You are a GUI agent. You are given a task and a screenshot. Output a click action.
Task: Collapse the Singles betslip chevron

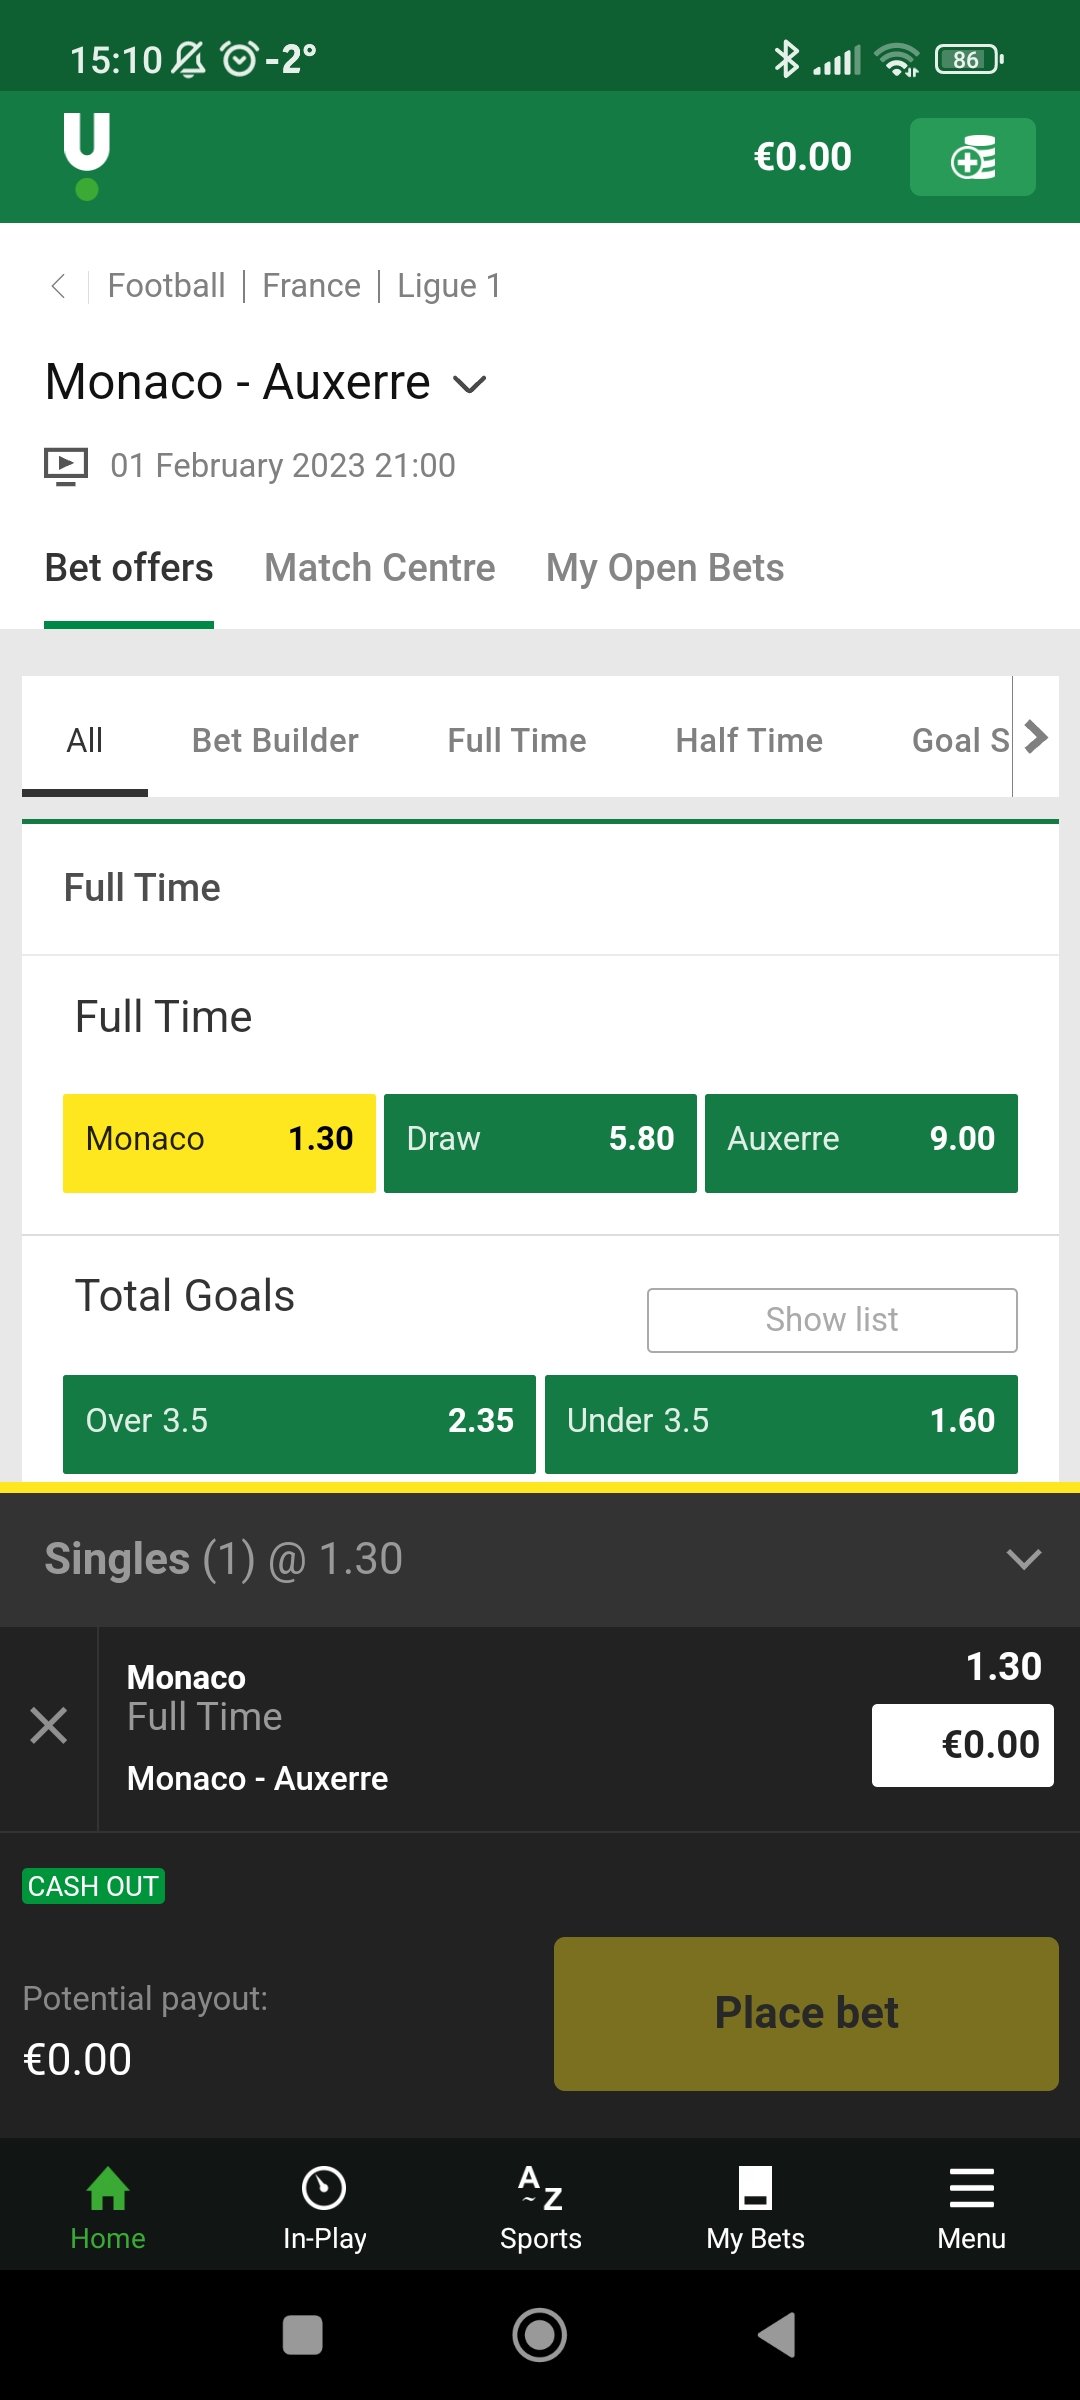tap(1023, 1559)
